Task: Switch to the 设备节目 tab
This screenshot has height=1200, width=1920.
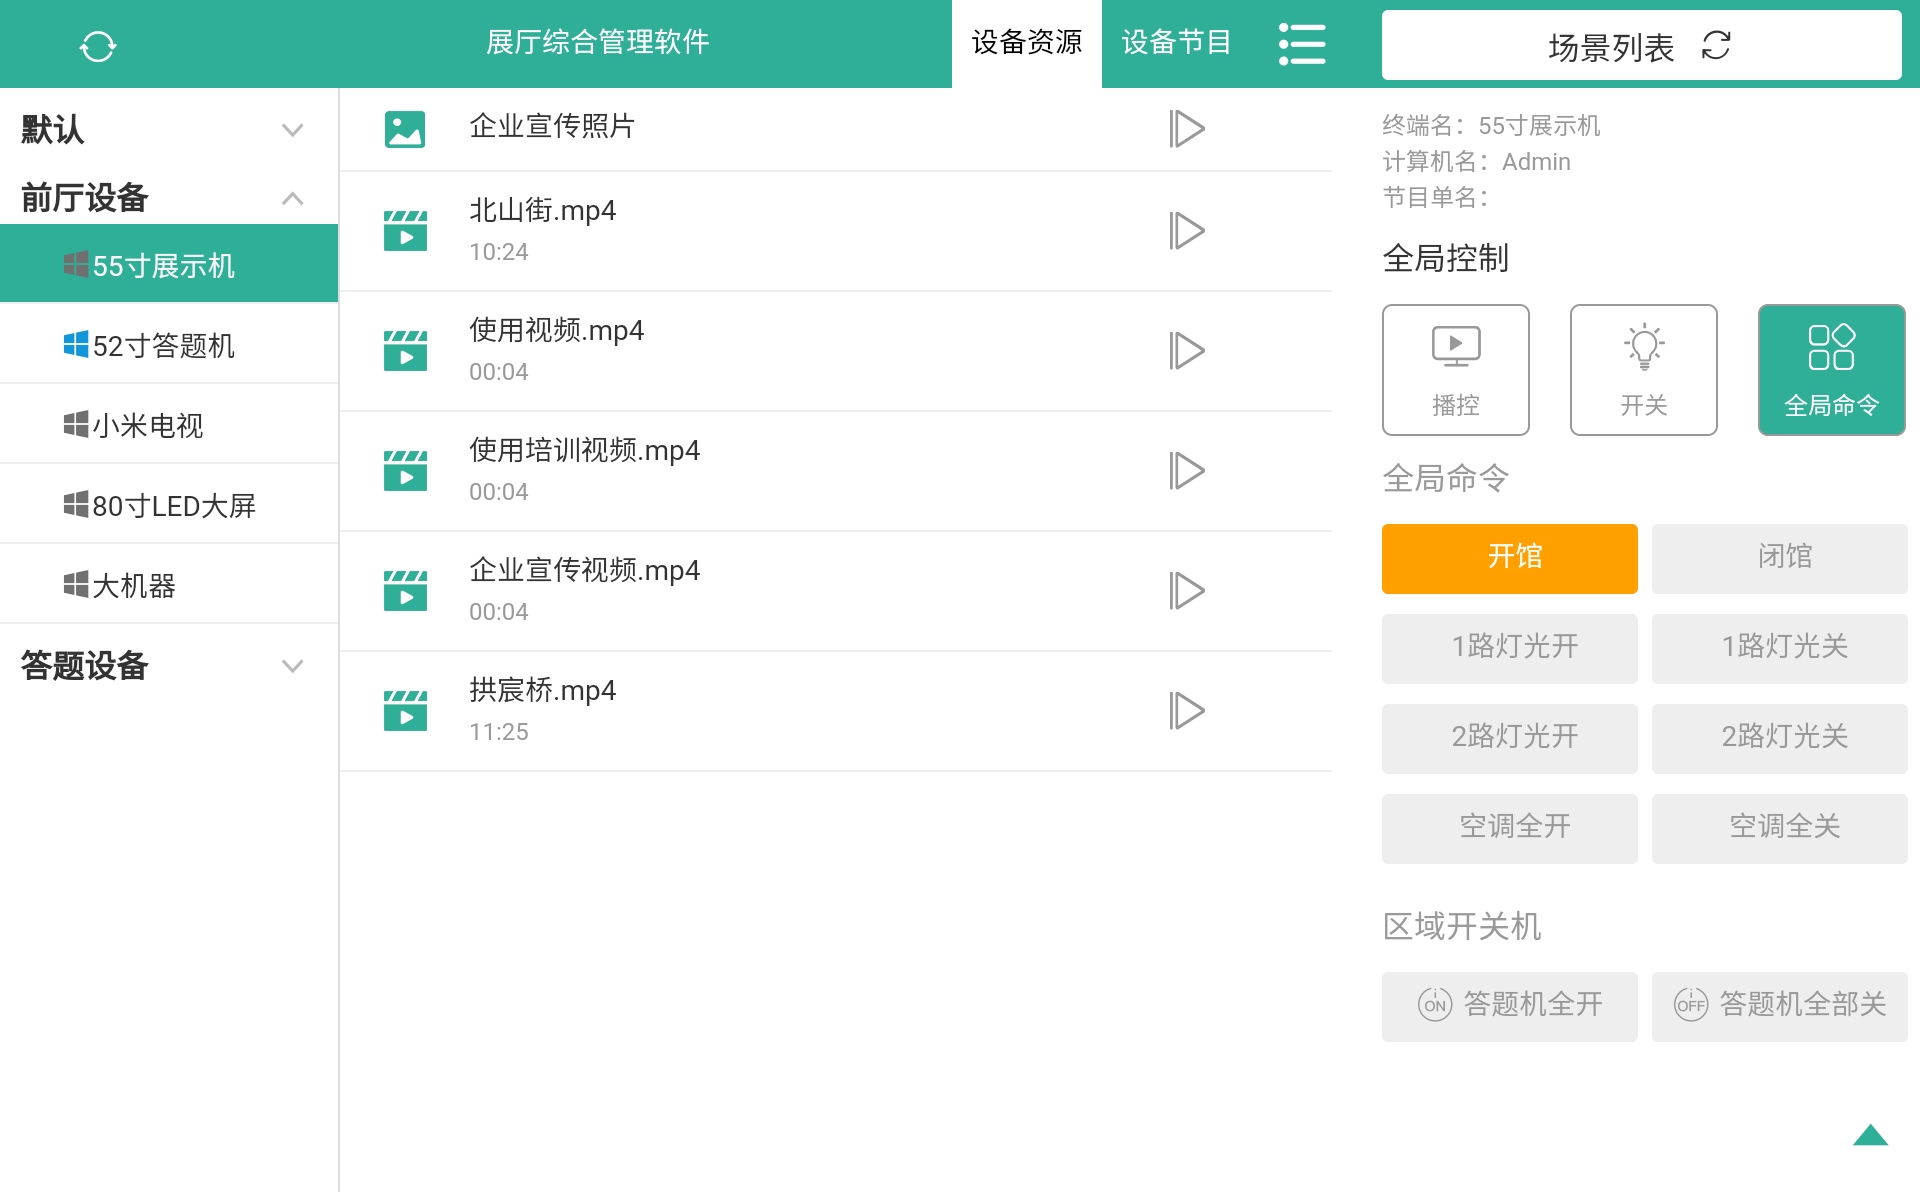Action: pos(1176,43)
